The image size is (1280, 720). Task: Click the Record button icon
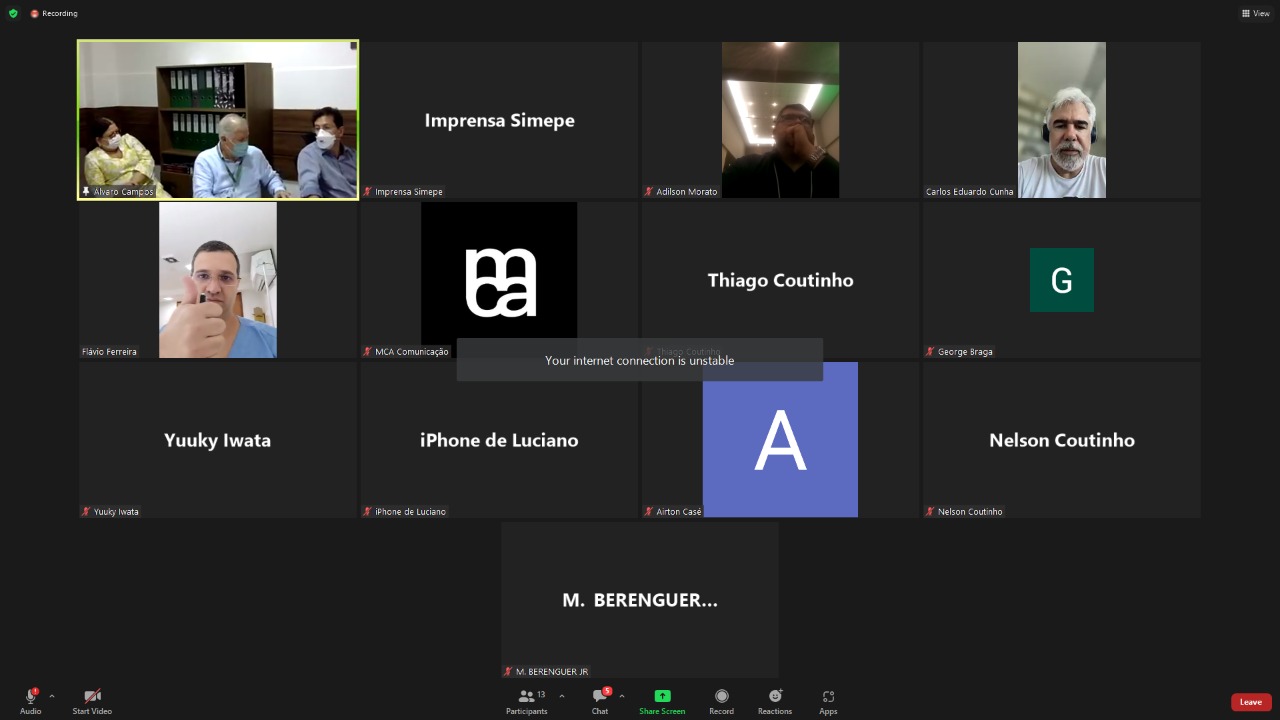point(721,696)
